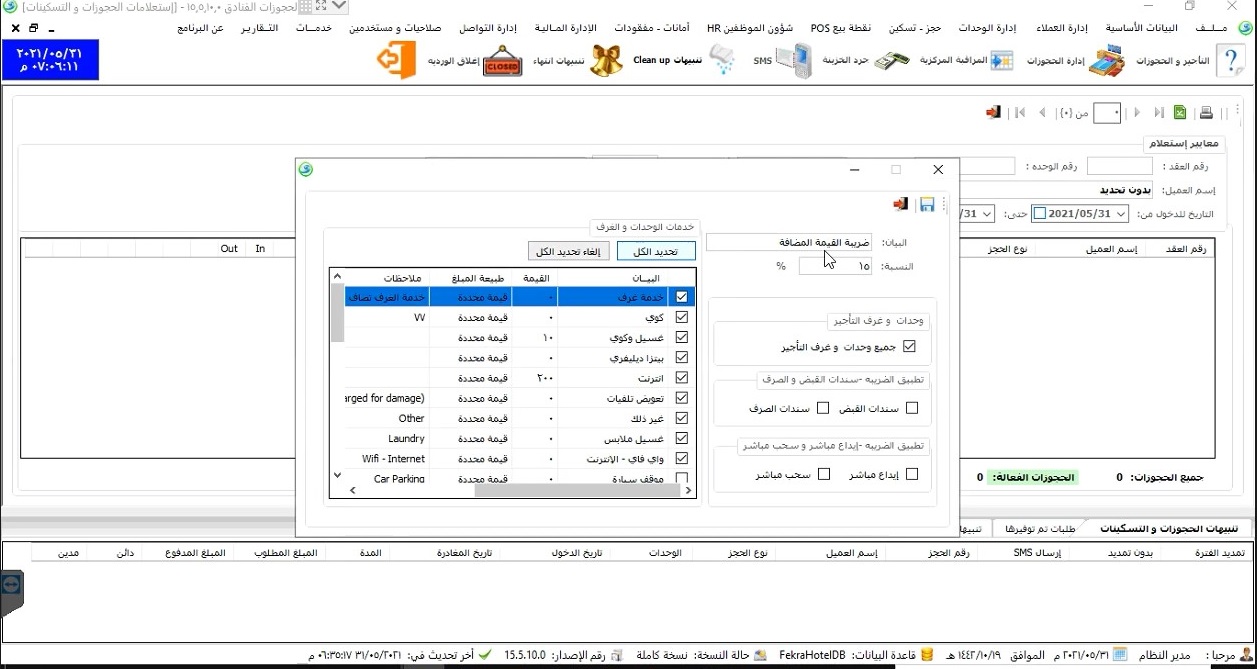Uncheck the 'جميع وحدات و غرف التأجير' checkbox

point(909,347)
